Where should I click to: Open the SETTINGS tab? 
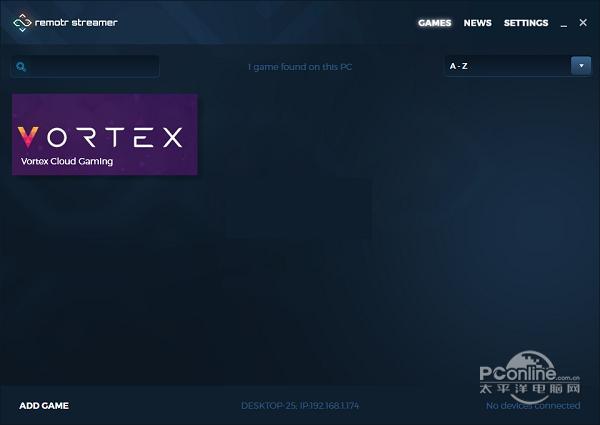point(526,23)
